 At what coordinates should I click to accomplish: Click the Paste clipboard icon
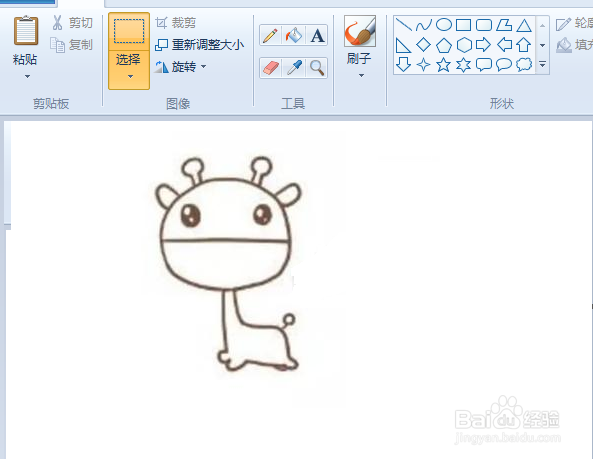point(26,31)
